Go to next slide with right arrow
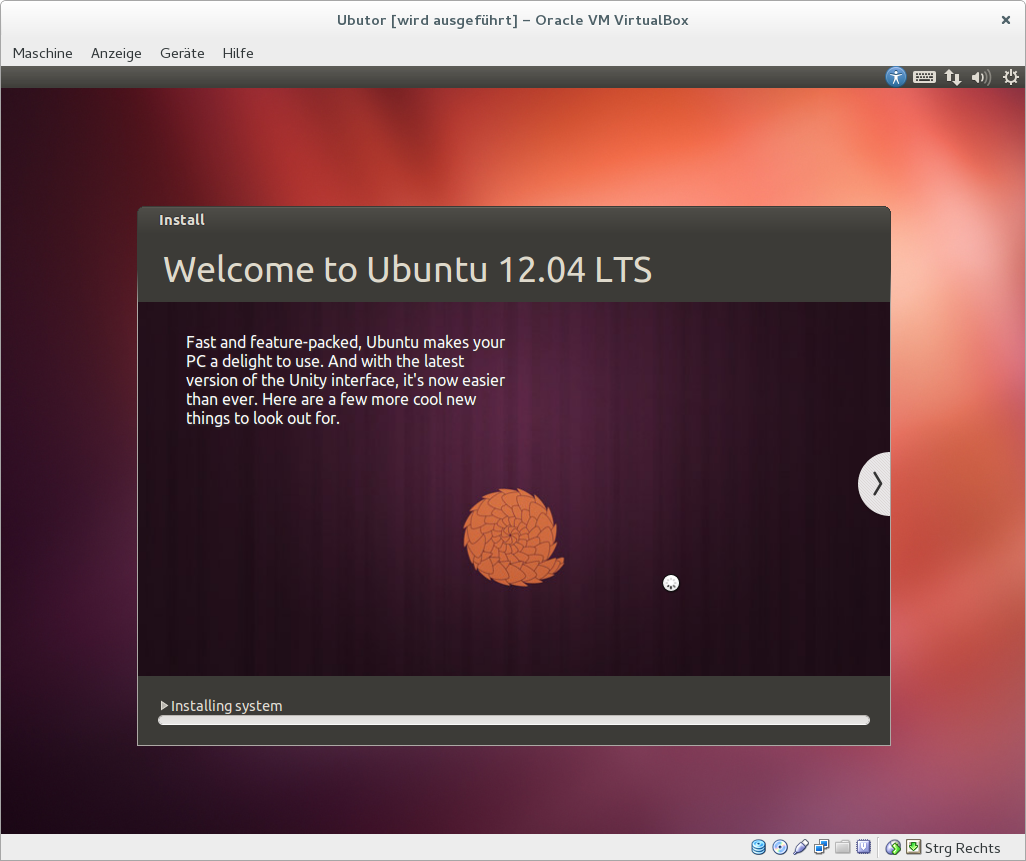Screen dimensions: 1026x861 876,484
